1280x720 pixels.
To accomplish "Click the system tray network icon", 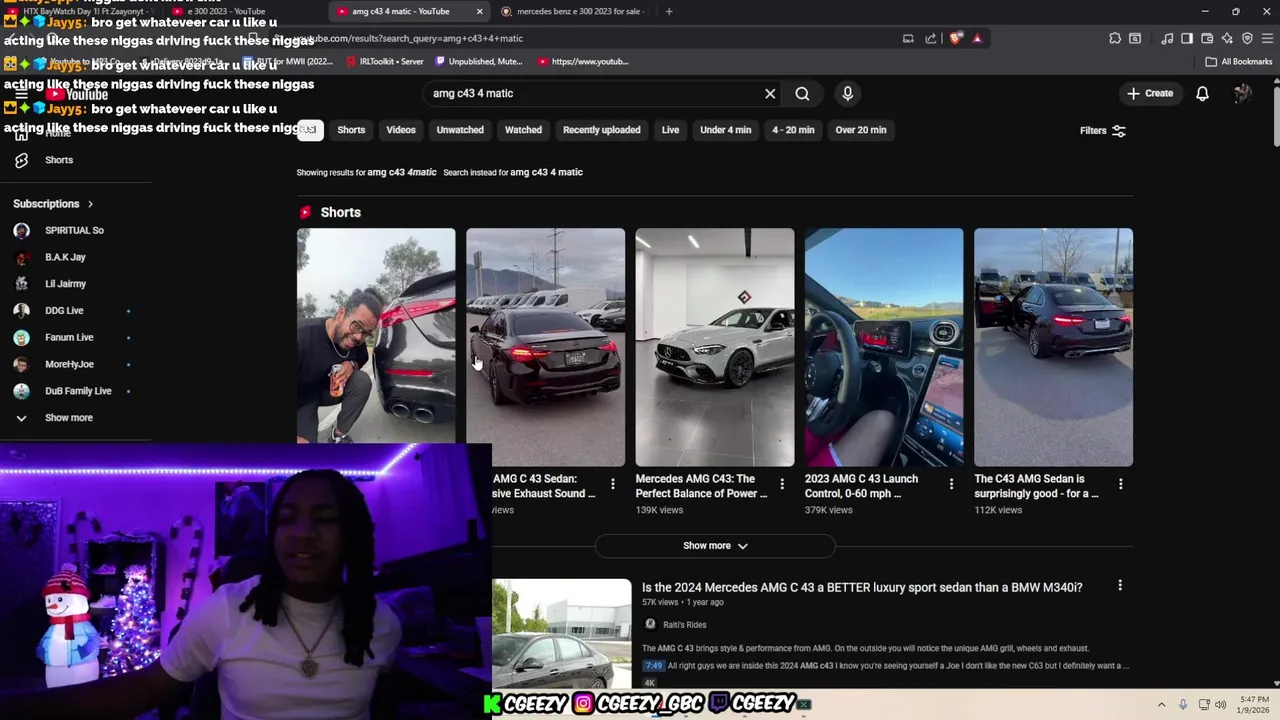I will pyautogui.click(x=1204, y=705).
